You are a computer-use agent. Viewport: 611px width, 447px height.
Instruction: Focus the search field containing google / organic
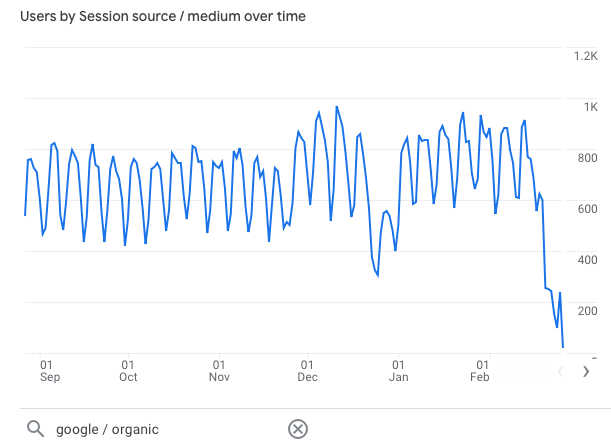tap(160, 429)
